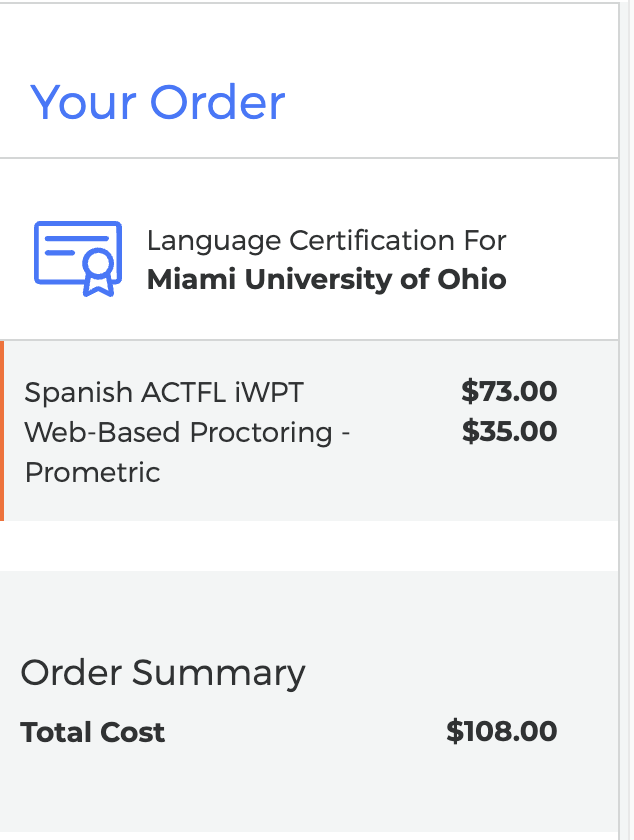
Task: Select the "Your Order" heading
Action: pyautogui.click(x=158, y=102)
